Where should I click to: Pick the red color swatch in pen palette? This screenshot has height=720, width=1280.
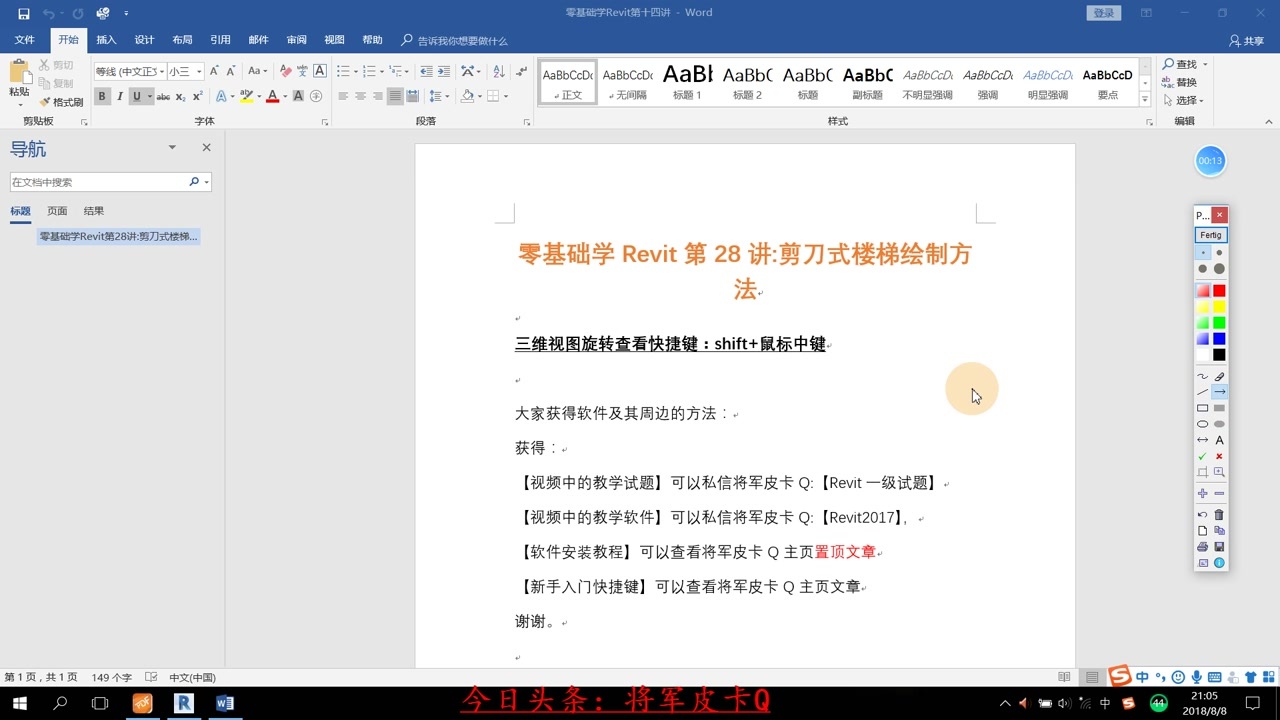[x=1219, y=291]
